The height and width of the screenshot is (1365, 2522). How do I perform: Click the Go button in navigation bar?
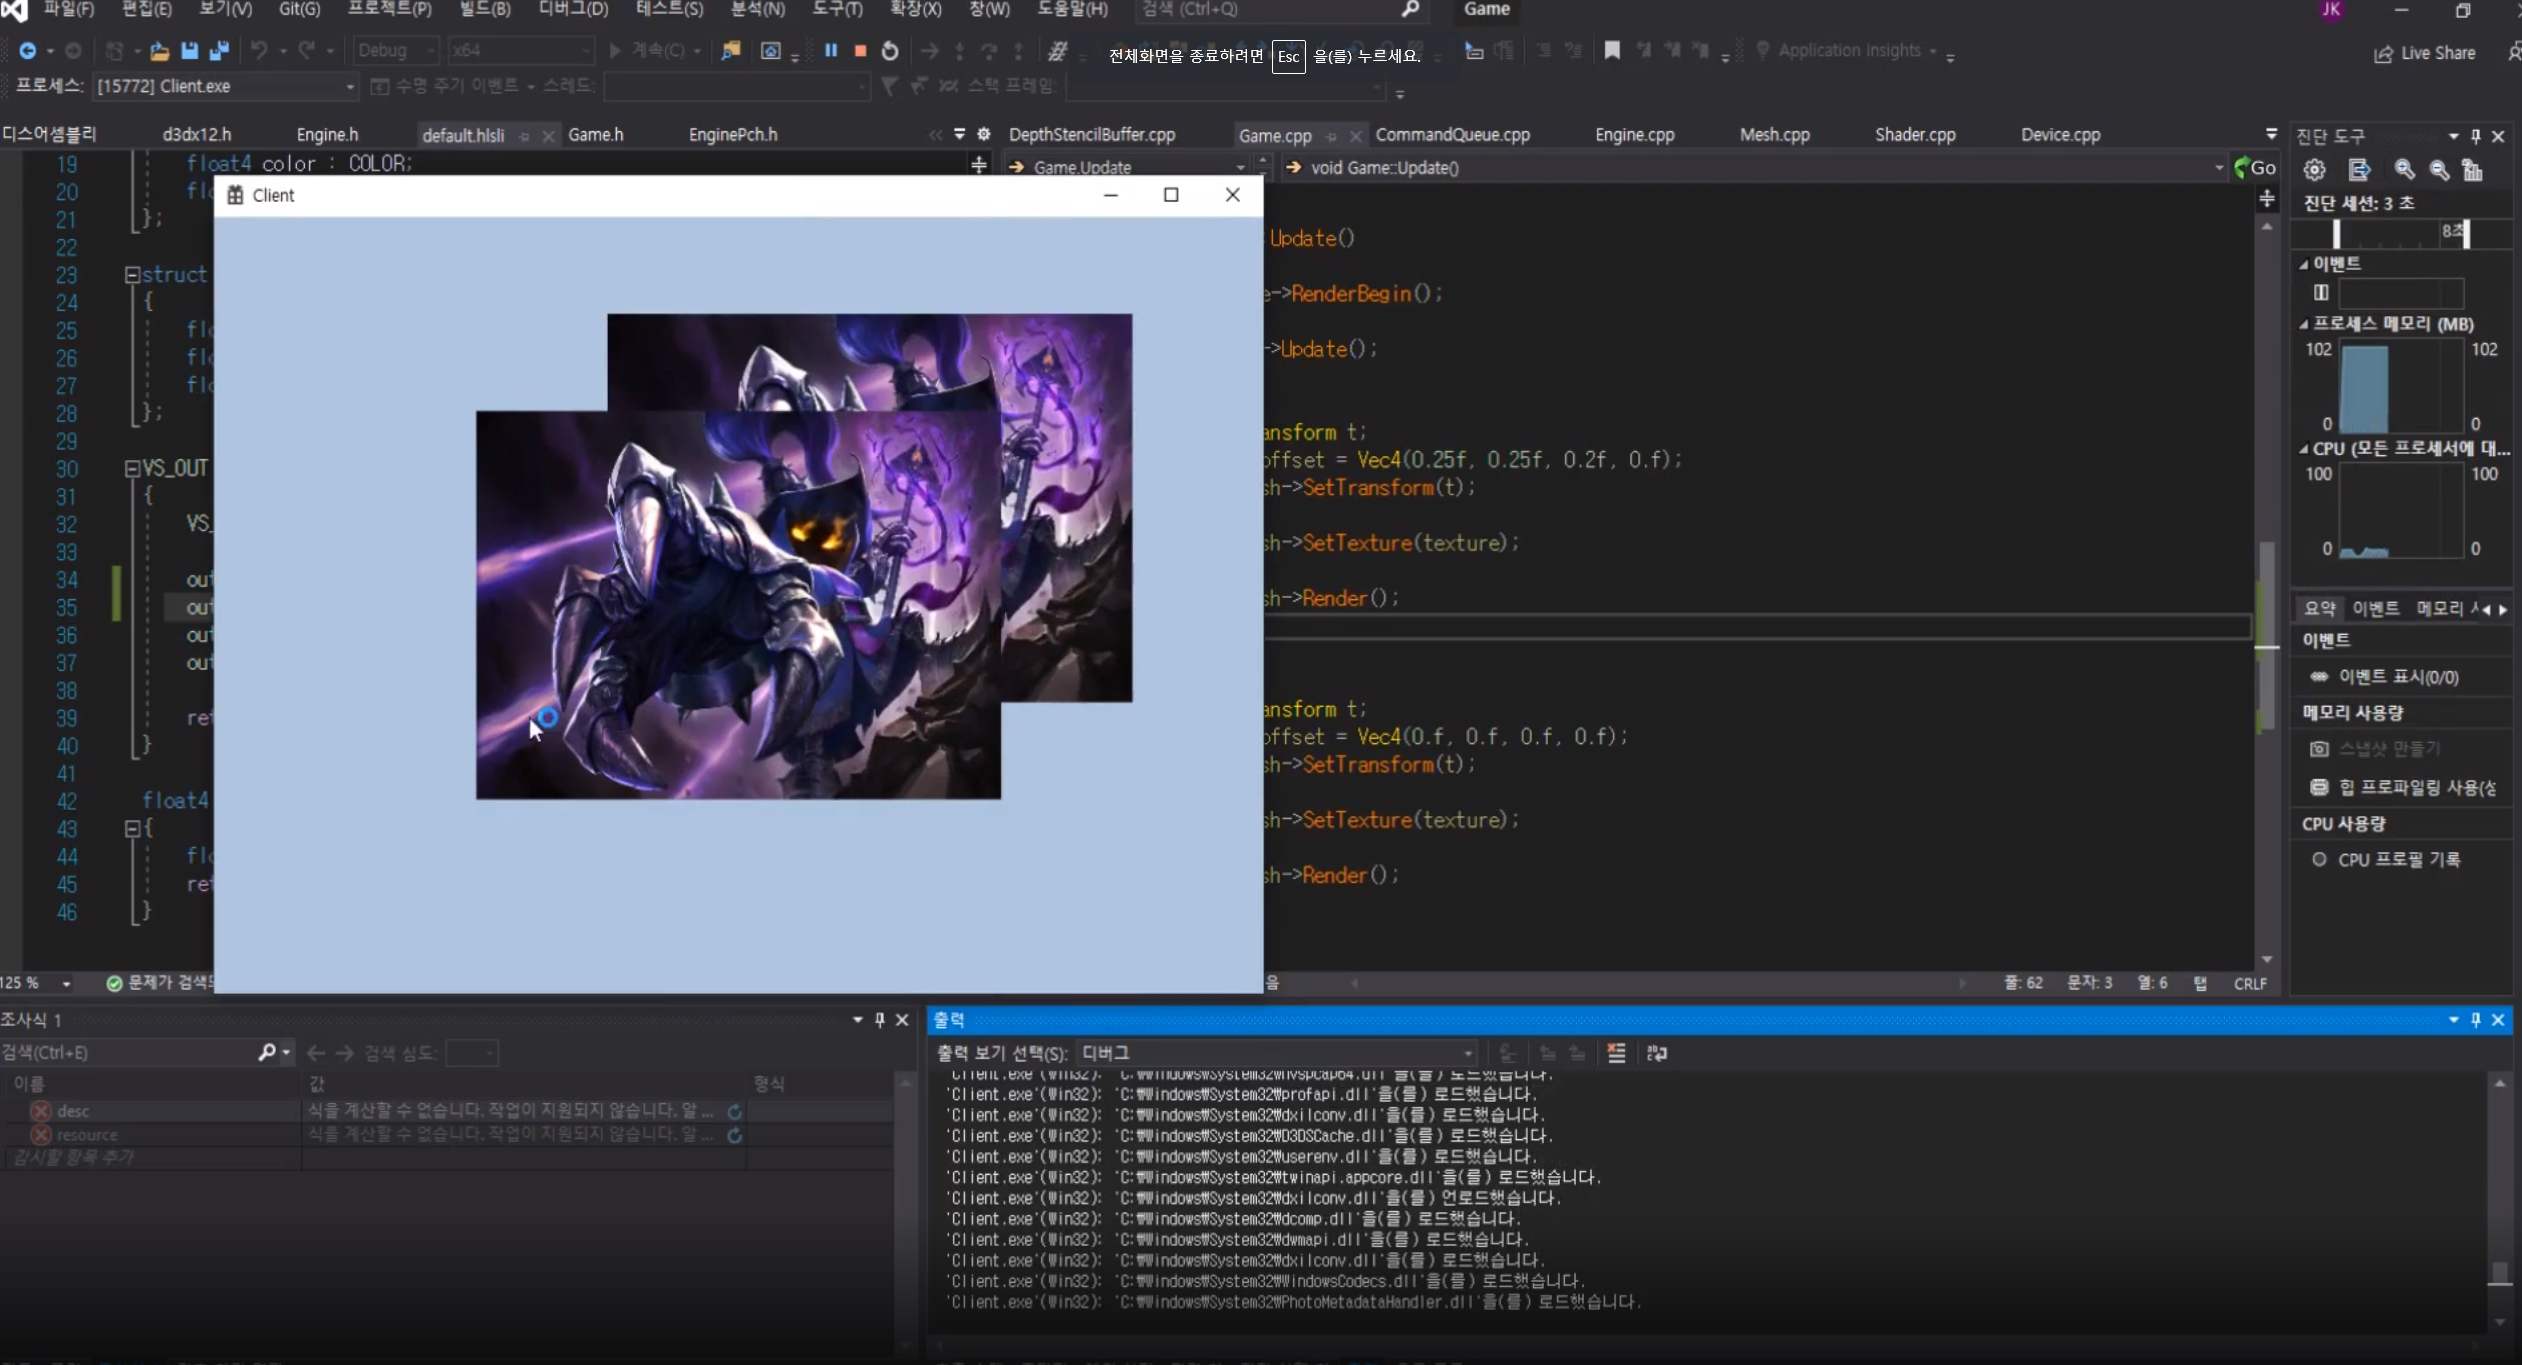click(x=2256, y=167)
